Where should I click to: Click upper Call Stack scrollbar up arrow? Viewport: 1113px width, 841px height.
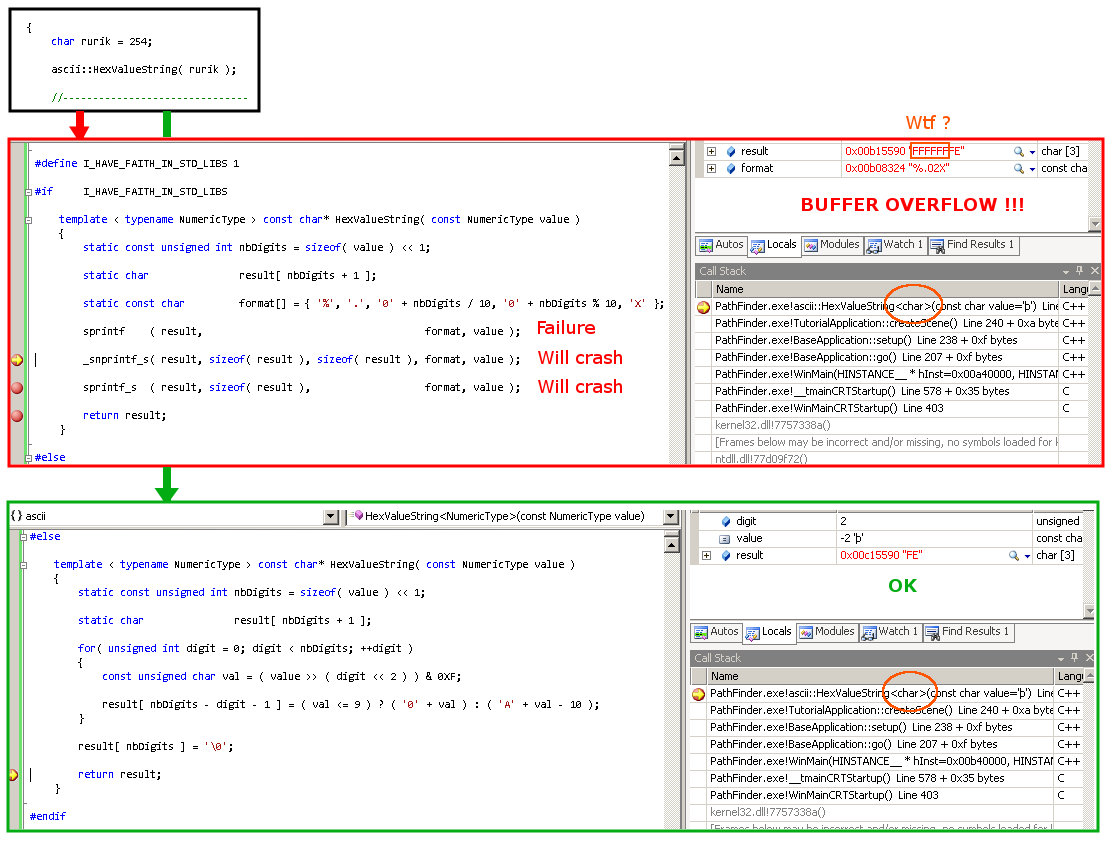point(1095,290)
